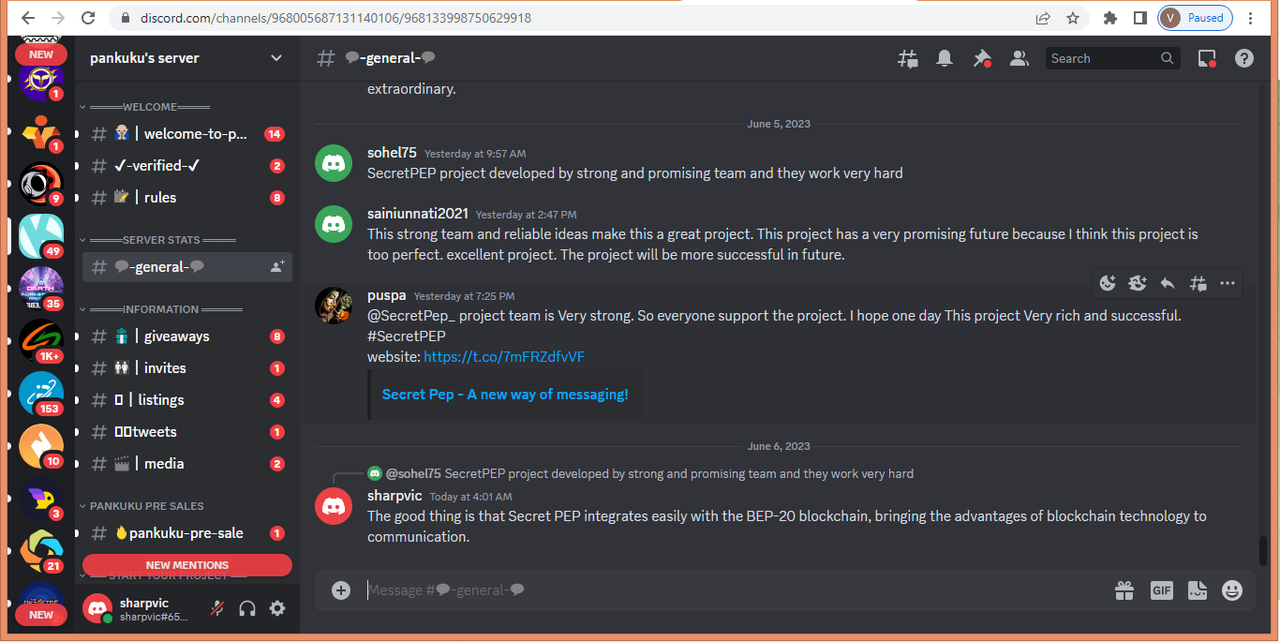This screenshot has width=1280, height=643.
Task: Click the Chrome Paused profile button
Action: pos(1195,18)
